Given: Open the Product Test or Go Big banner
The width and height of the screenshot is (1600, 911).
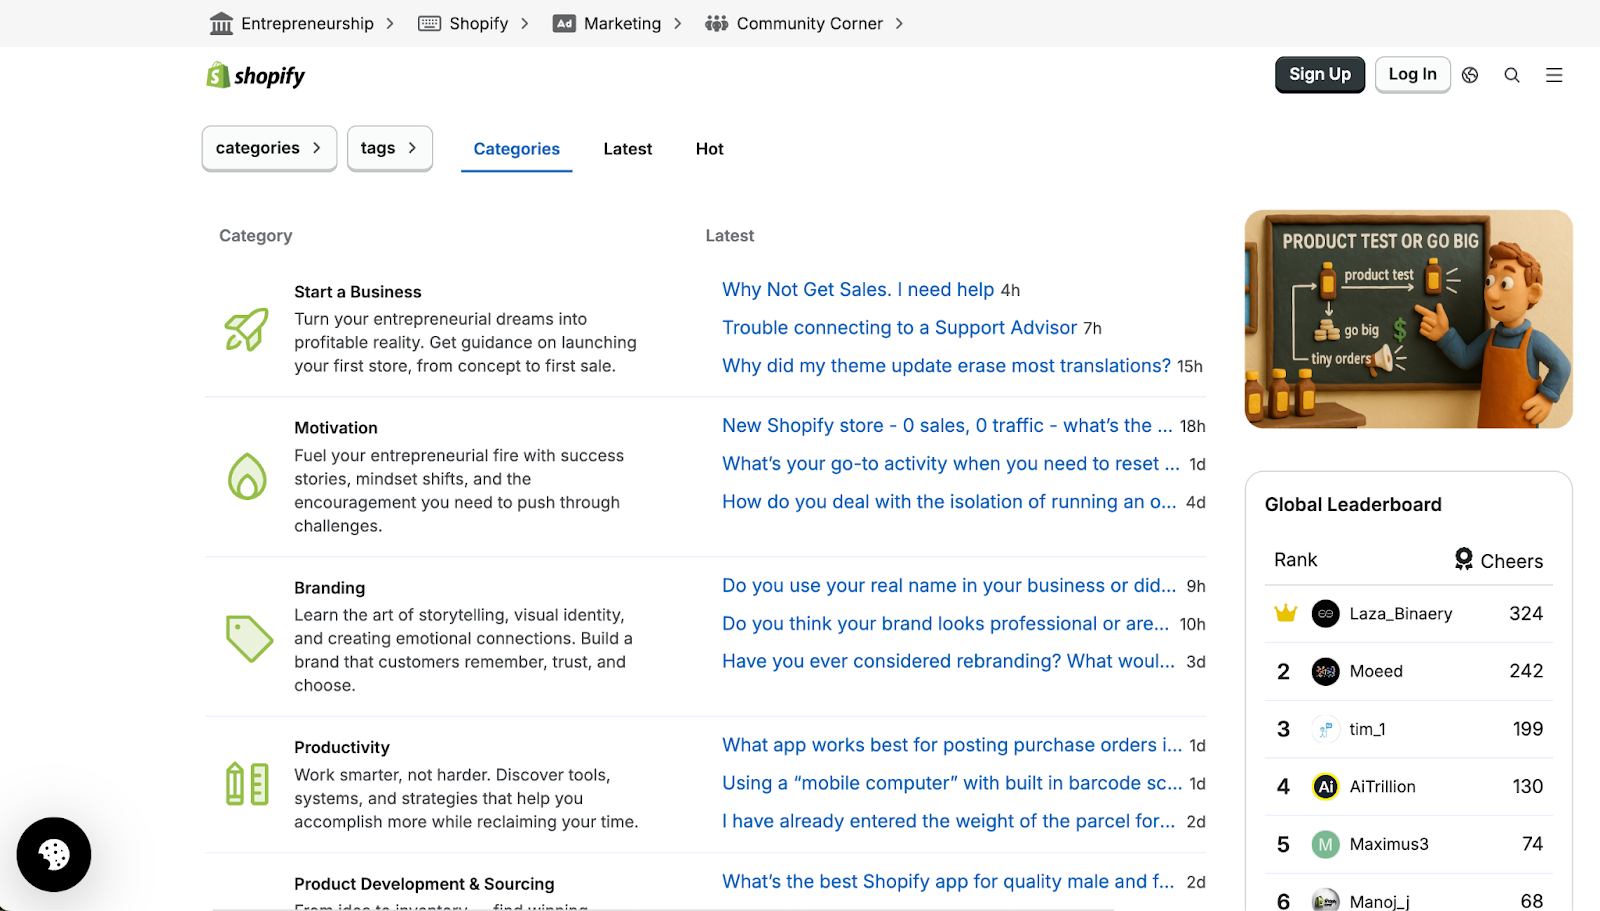Looking at the screenshot, I should tap(1408, 319).
